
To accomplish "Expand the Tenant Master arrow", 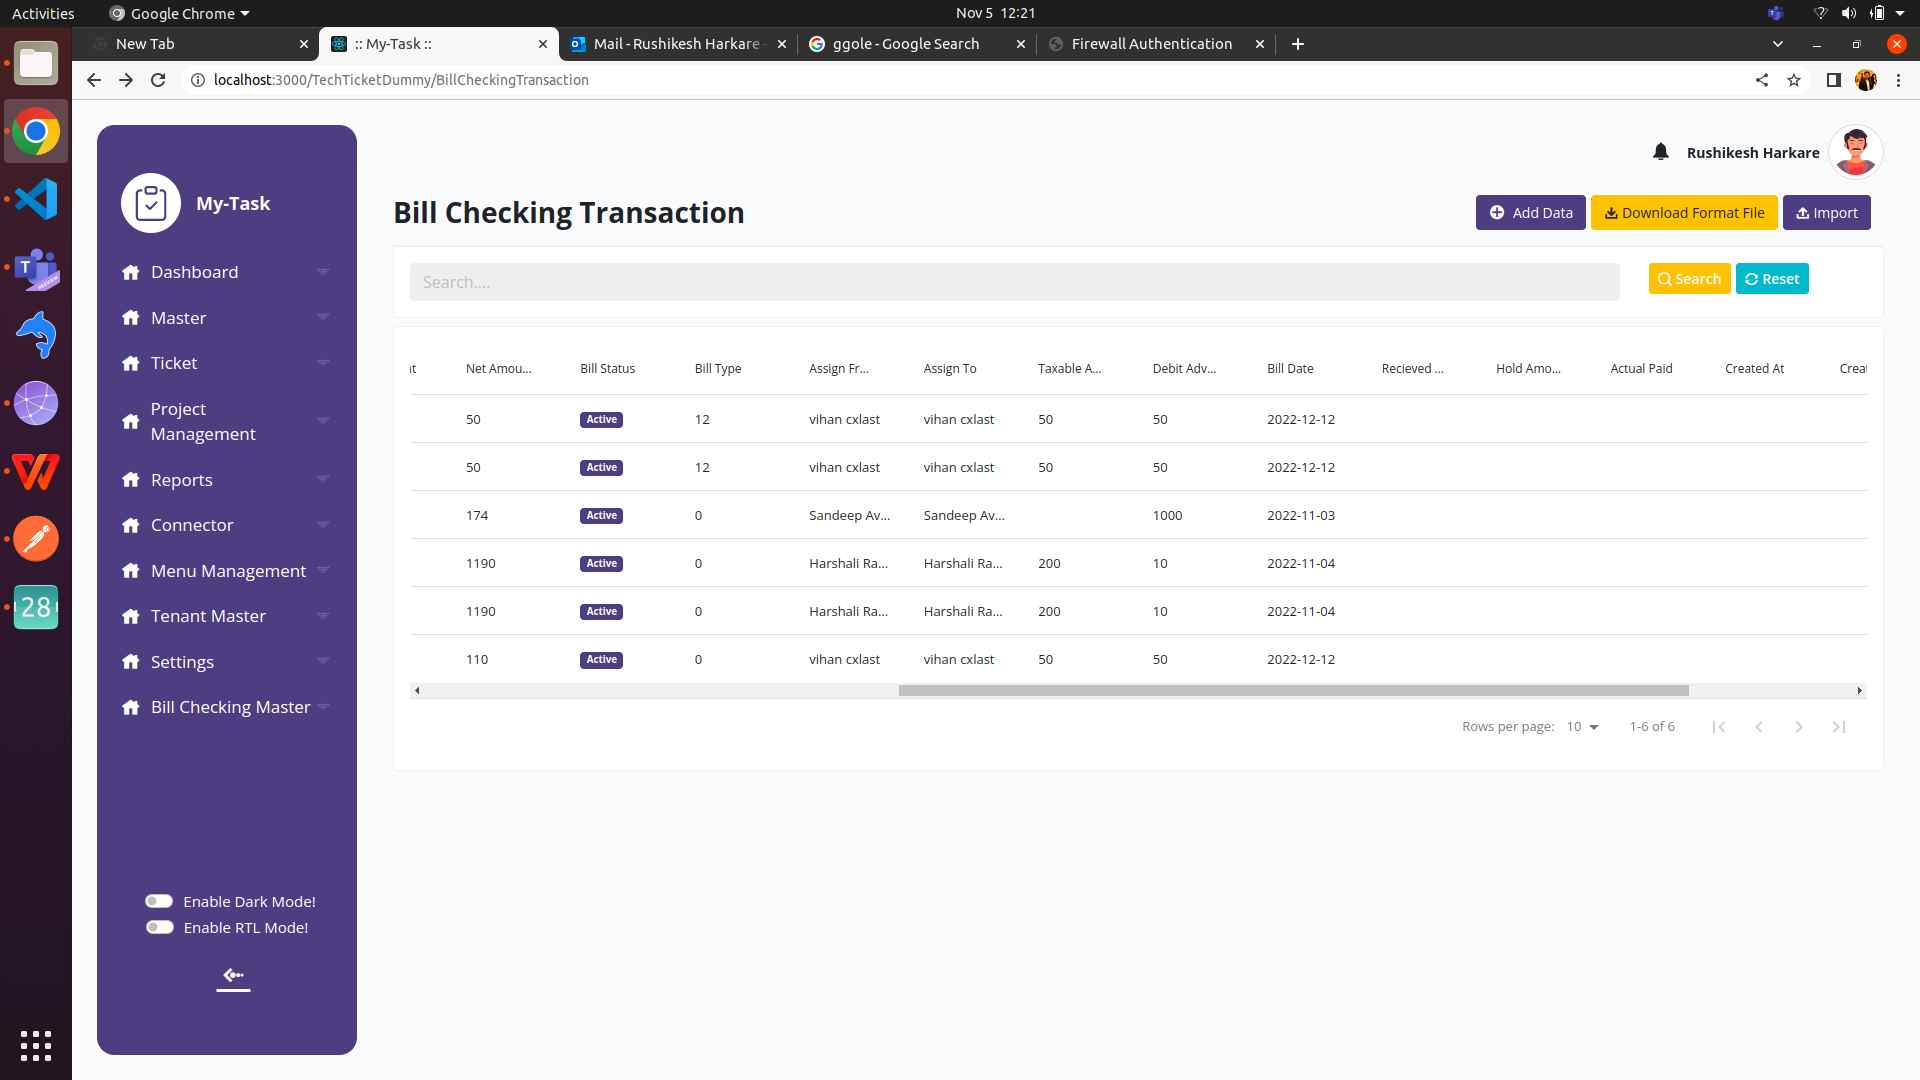I will pyautogui.click(x=323, y=616).
